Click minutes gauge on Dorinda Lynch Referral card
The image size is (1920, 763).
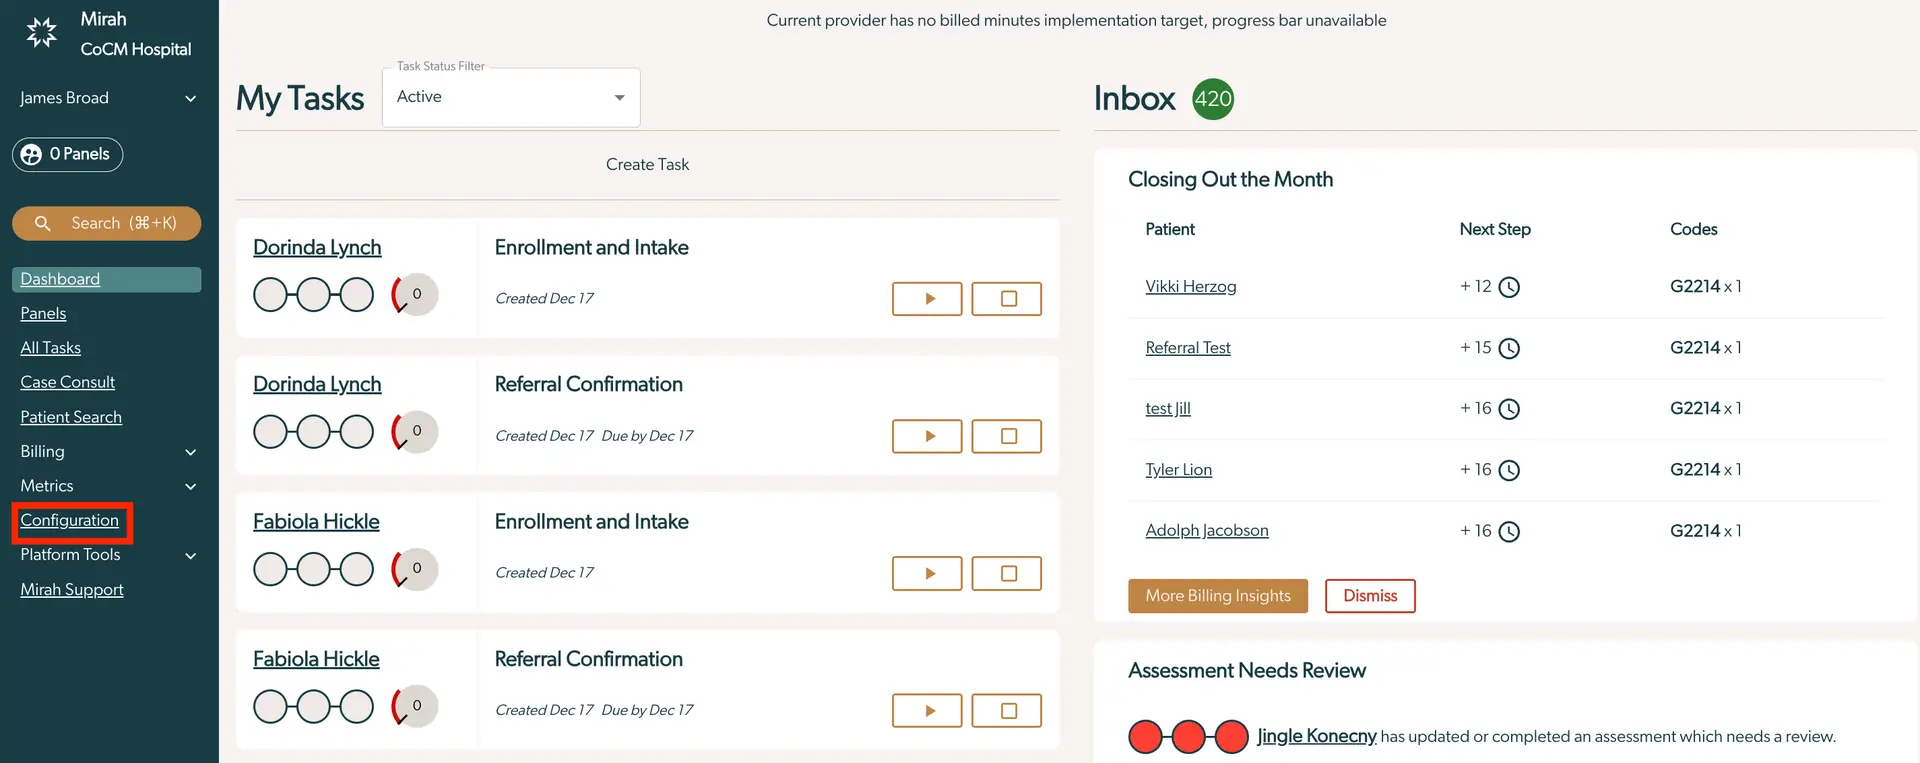point(415,431)
